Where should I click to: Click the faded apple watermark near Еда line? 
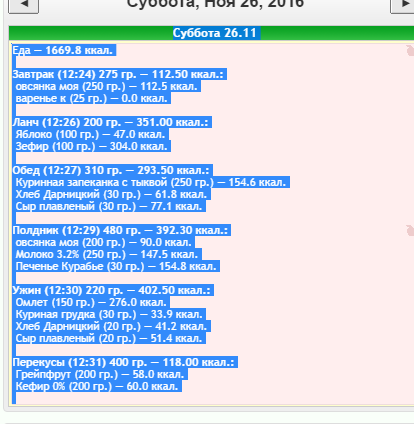(x=410, y=50)
